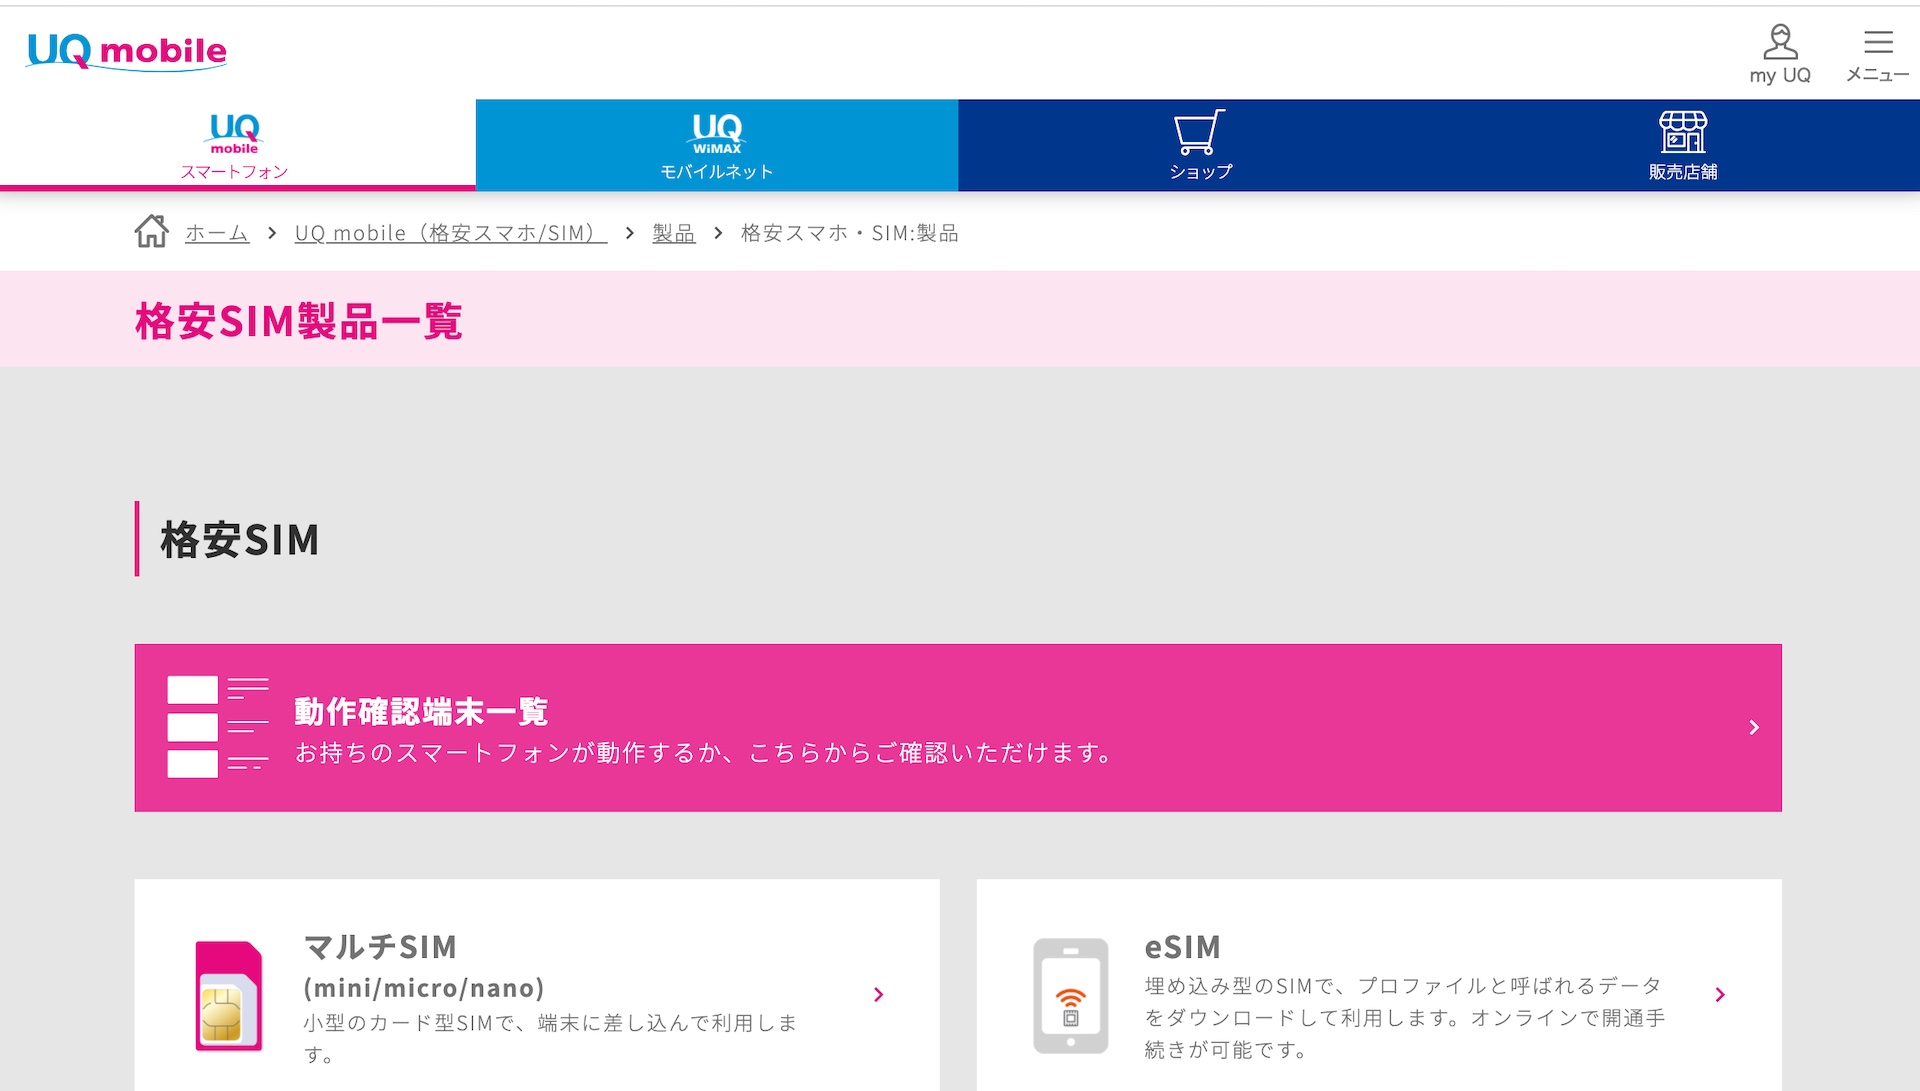Open UQ mobile（格安スマホ/SIM） breadcrumb link
The width and height of the screenshot is (1920, 1091).
click(450, 233)
